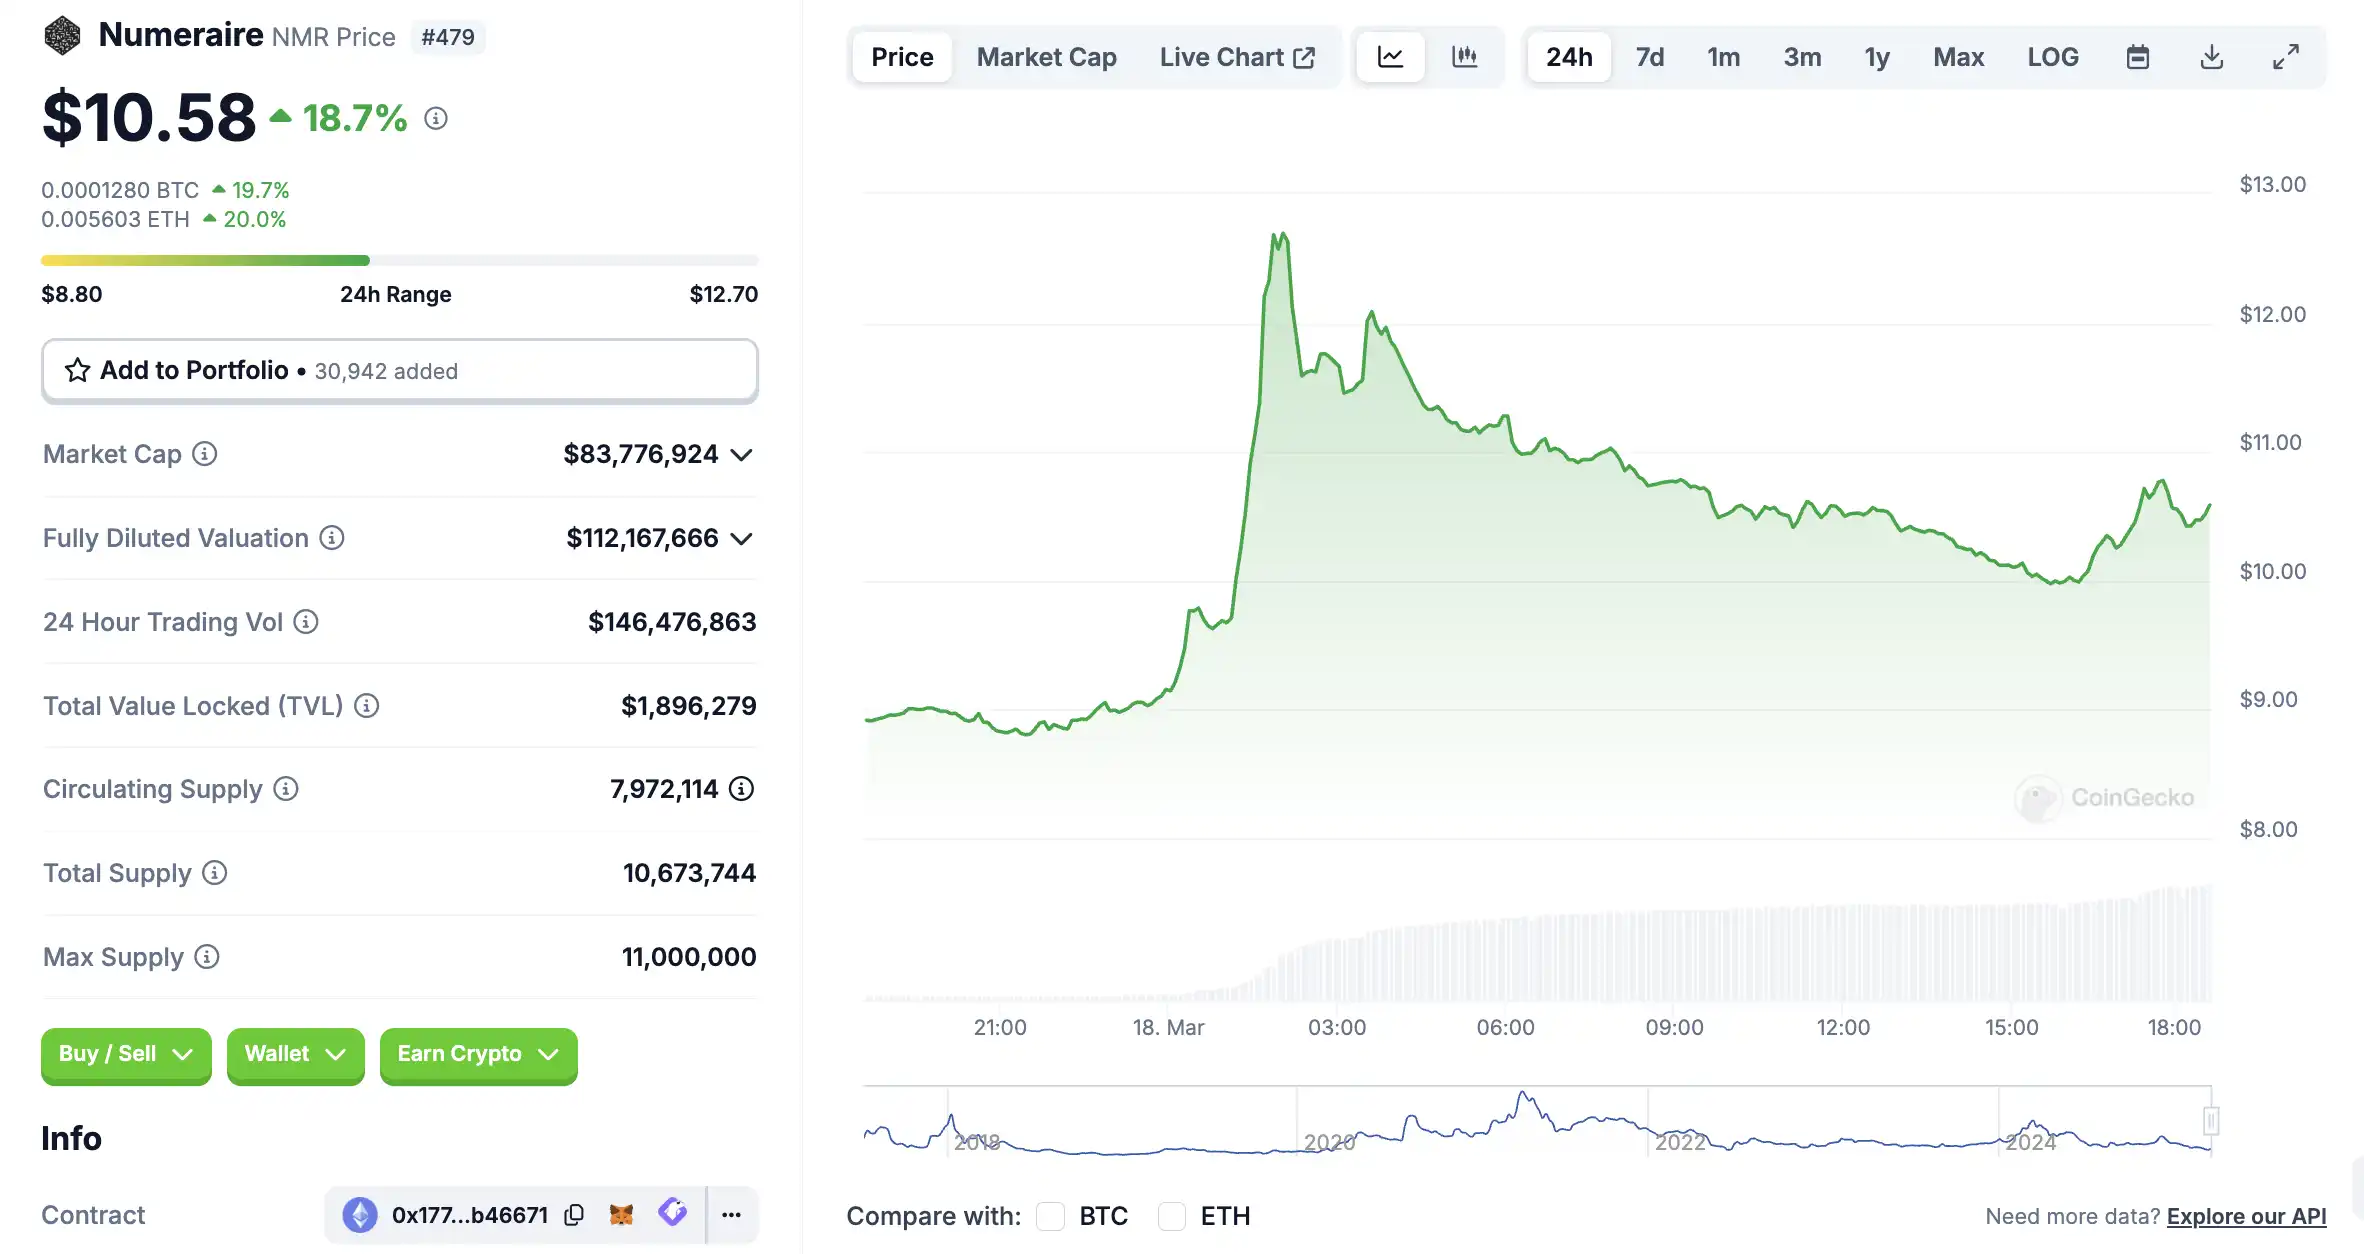
Task: Click the 24h Range progress bar
Action: pyautogui.click(x=400, y=260)
